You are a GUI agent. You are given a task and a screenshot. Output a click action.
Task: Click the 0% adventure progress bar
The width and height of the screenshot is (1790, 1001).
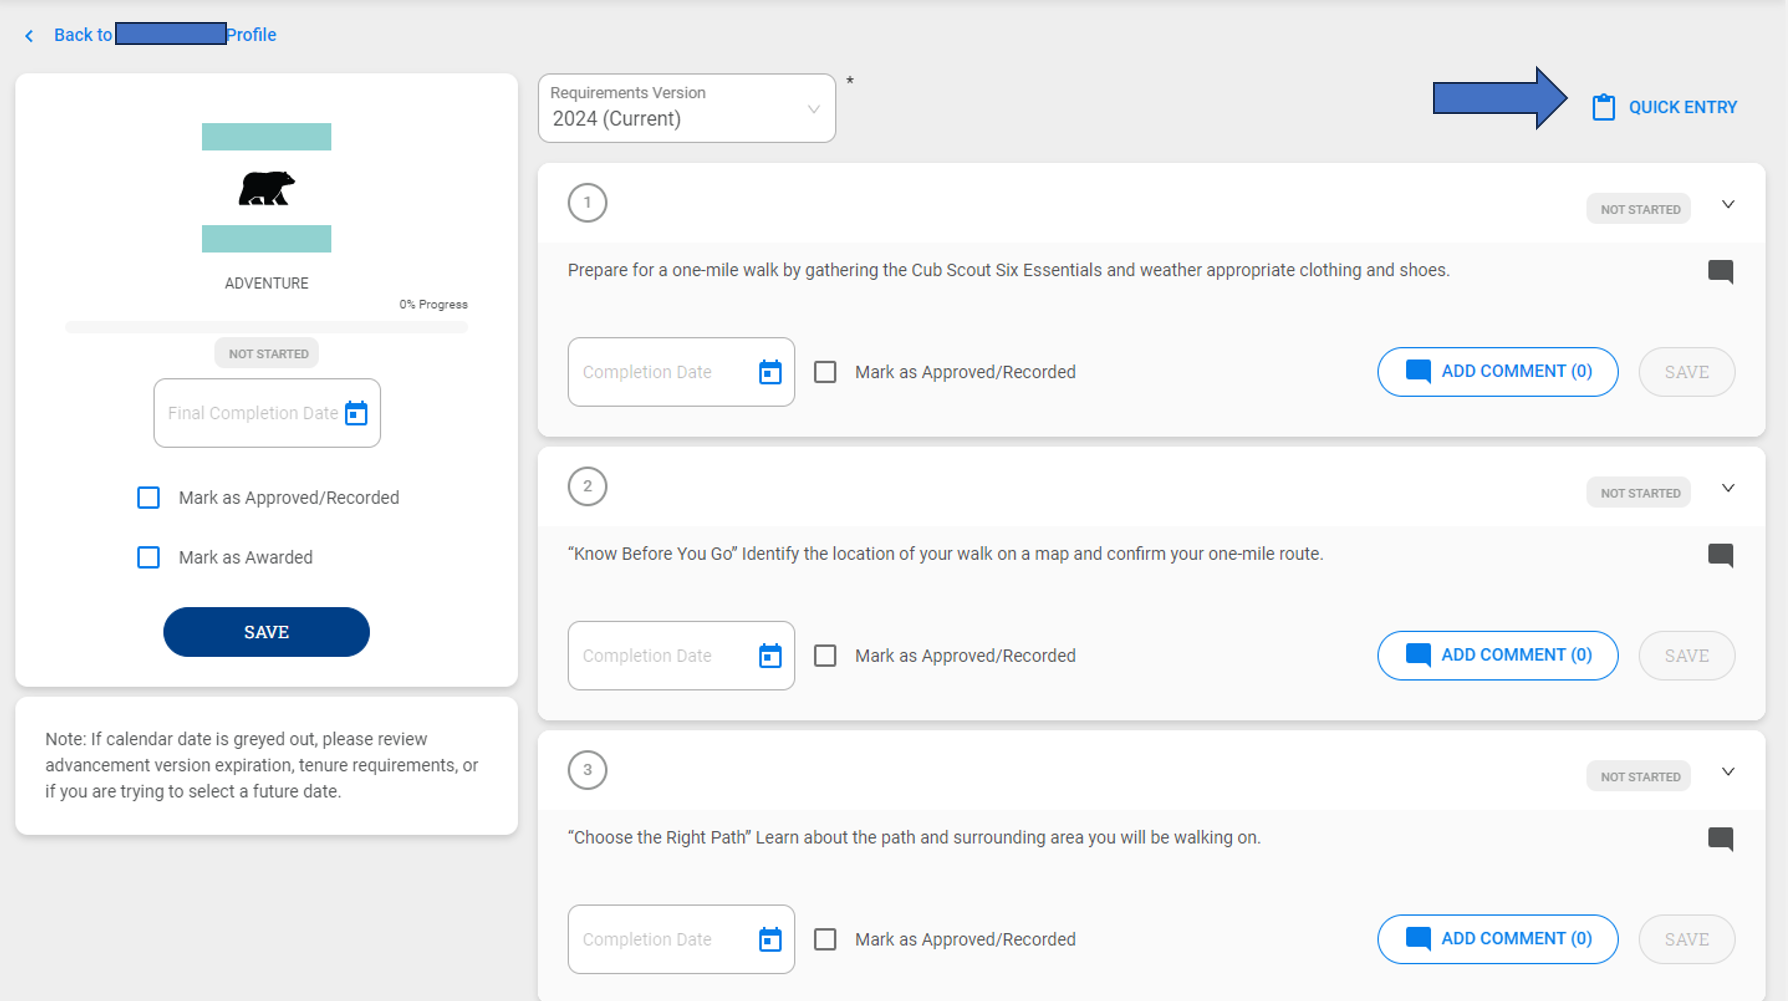(266, 326)
